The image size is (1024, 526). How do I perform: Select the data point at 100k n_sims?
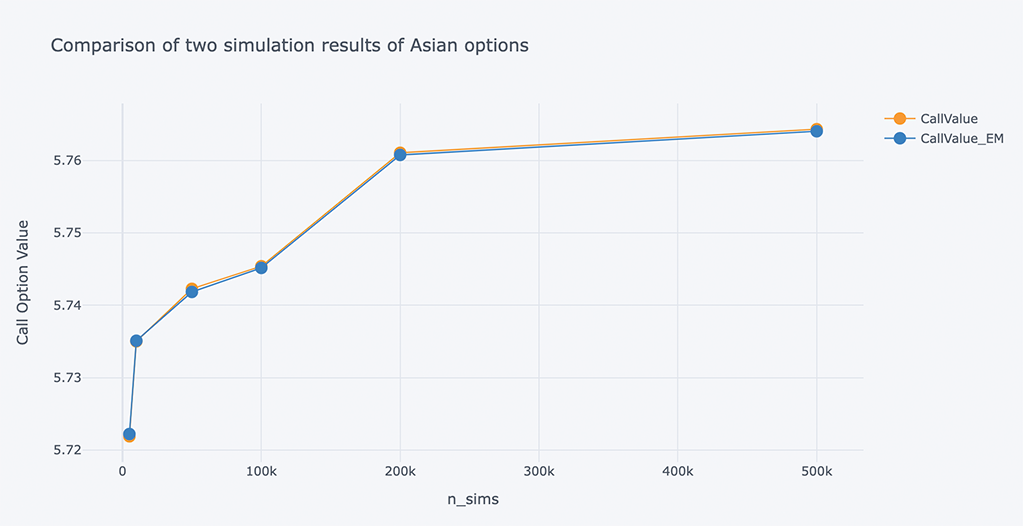tap(261, 267)
